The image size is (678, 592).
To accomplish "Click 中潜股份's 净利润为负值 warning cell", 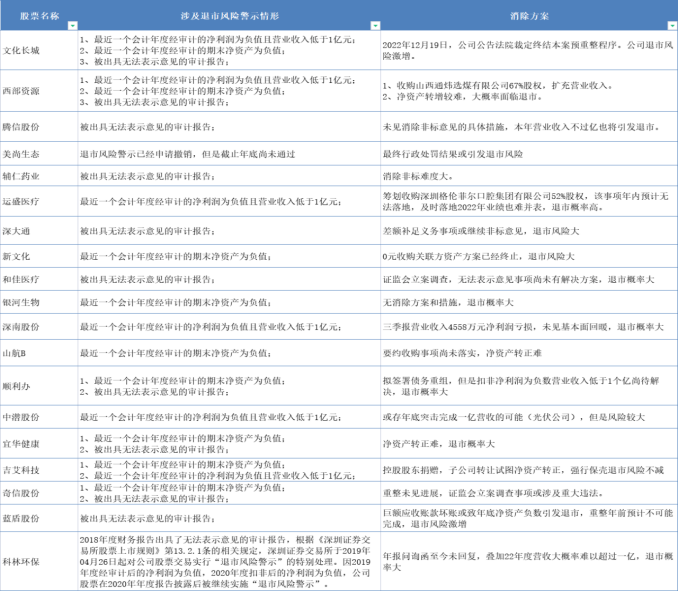I will pyautogui.click(x=229, y=417).
